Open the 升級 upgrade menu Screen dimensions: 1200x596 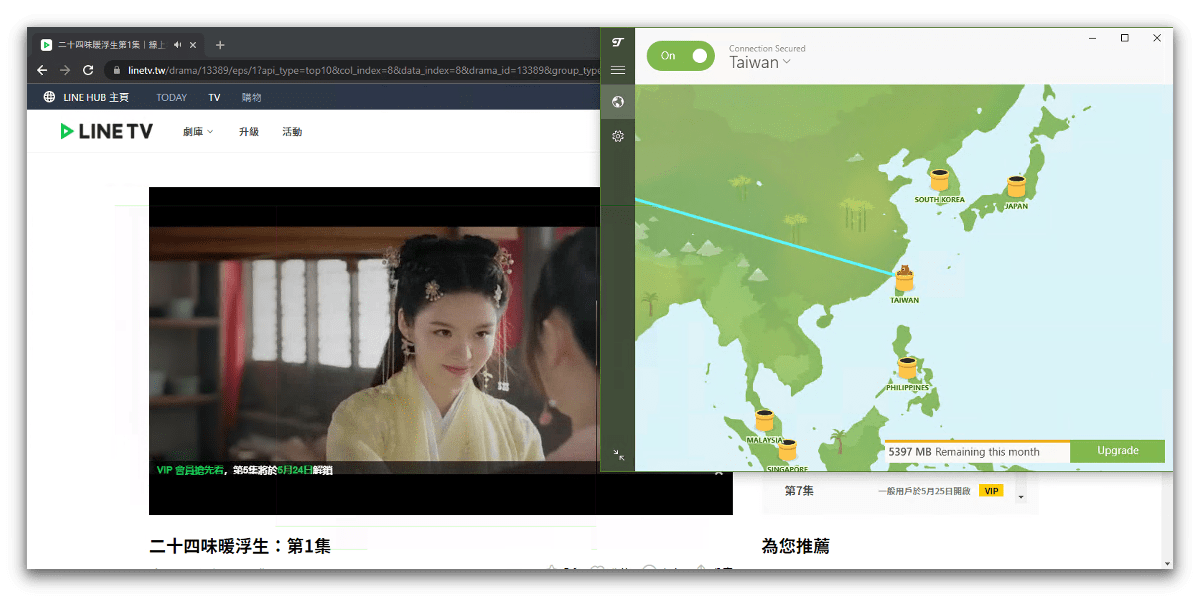click(249, 132)
